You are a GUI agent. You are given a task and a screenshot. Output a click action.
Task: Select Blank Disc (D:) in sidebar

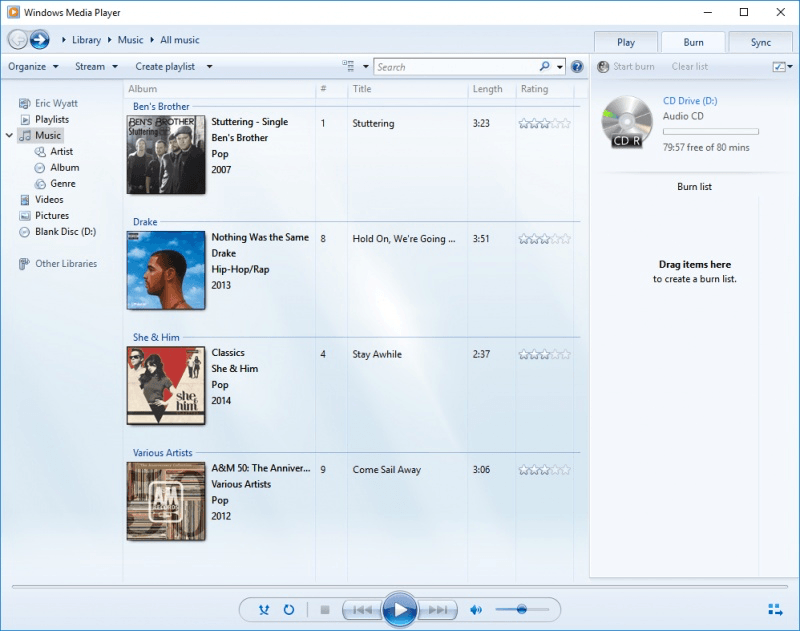(58, 232)
